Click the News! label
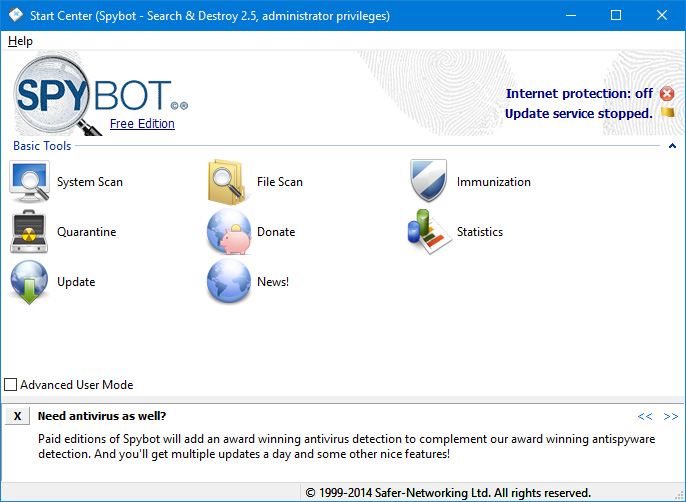Screen dimensions: 686x502 pyautogui.click(x=273, y=281)
